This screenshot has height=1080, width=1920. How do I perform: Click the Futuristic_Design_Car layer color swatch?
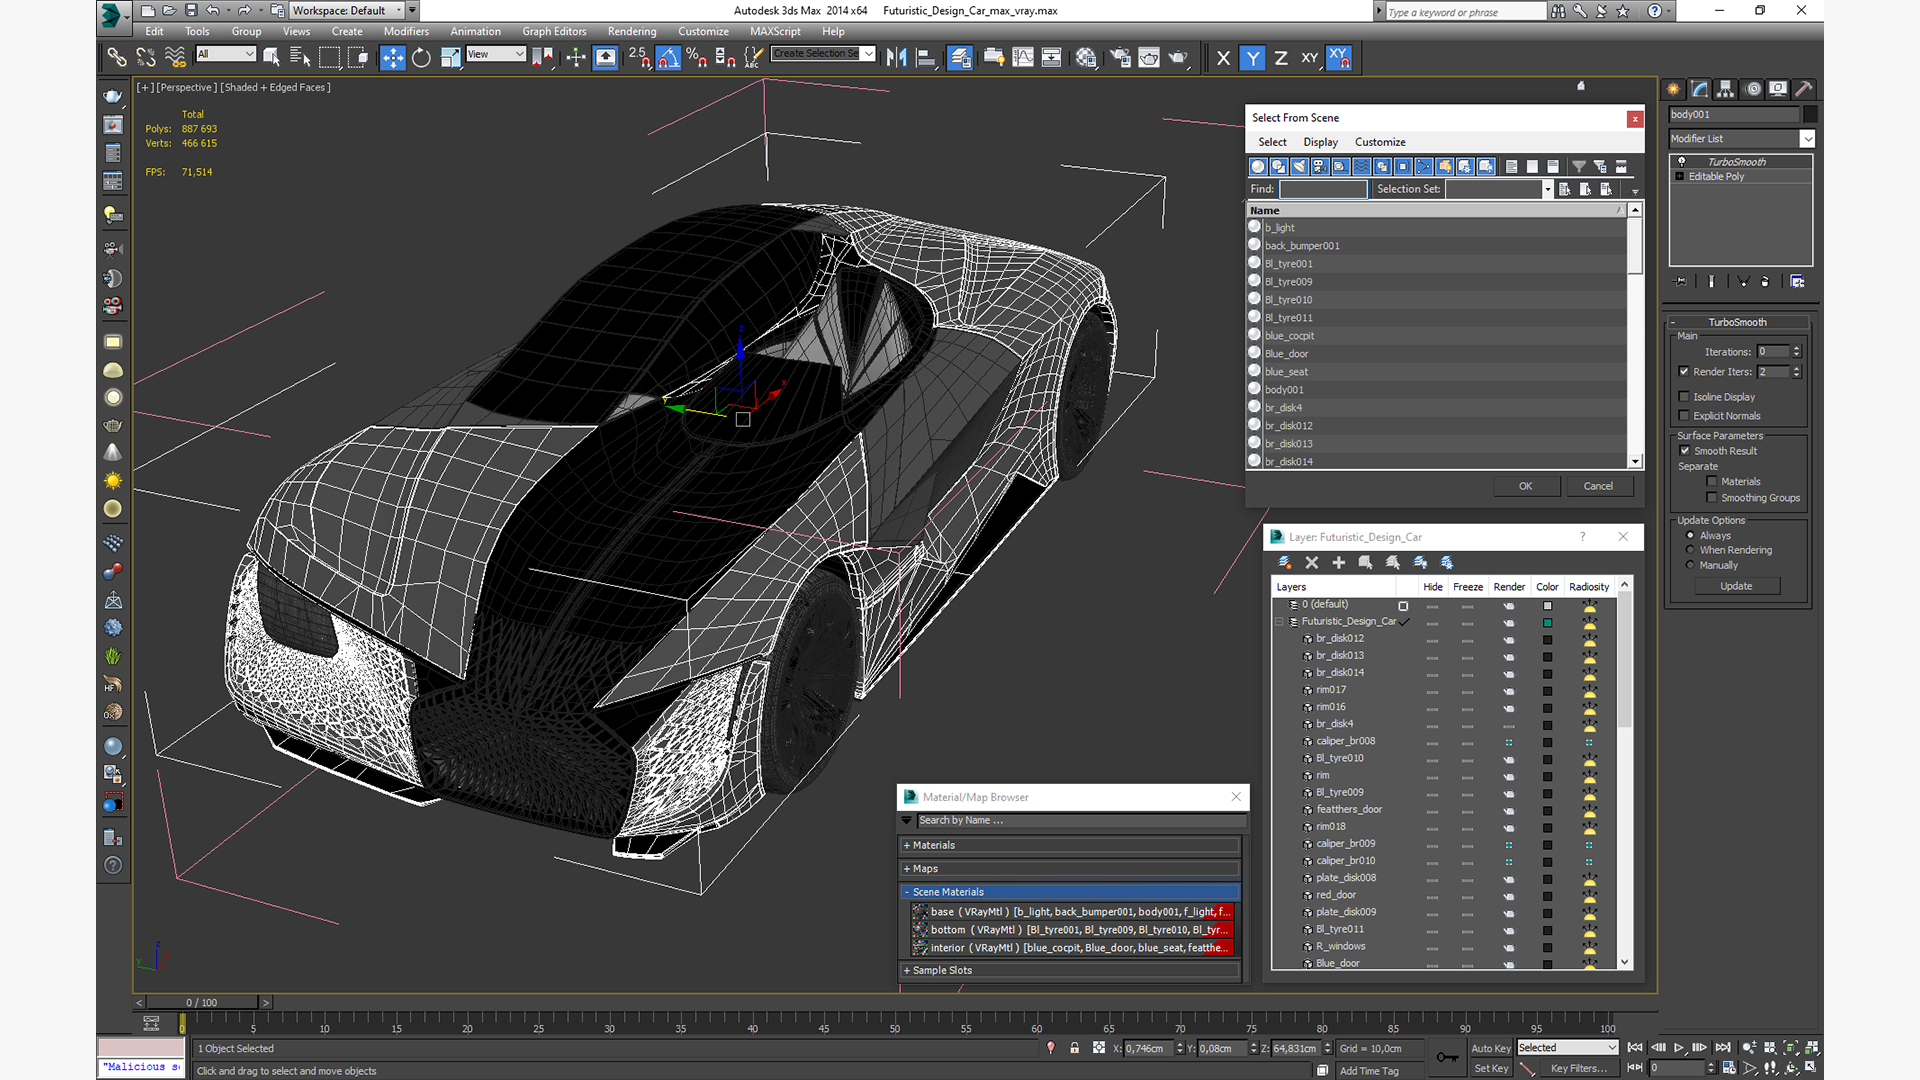1547,622
